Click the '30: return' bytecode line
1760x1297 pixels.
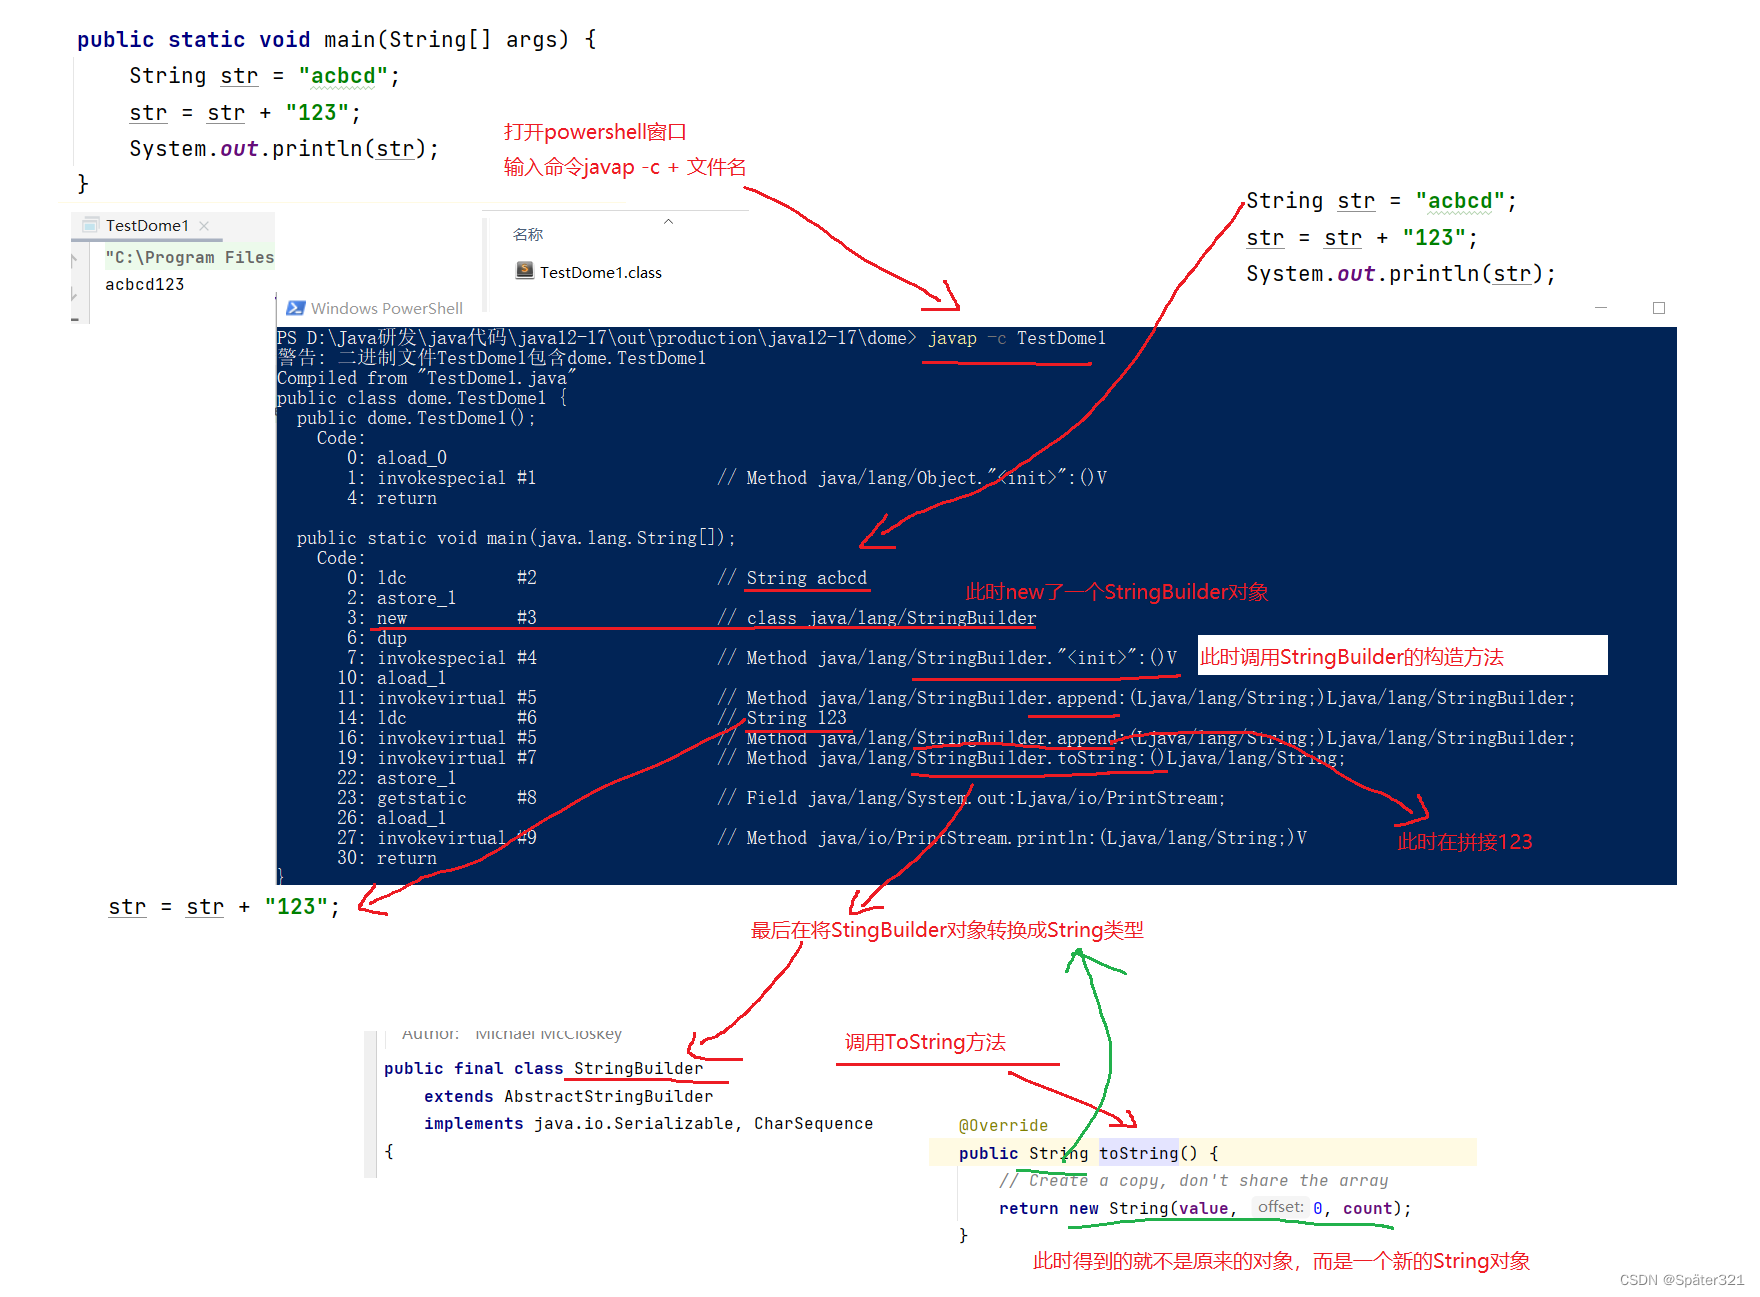coord(387,858)
